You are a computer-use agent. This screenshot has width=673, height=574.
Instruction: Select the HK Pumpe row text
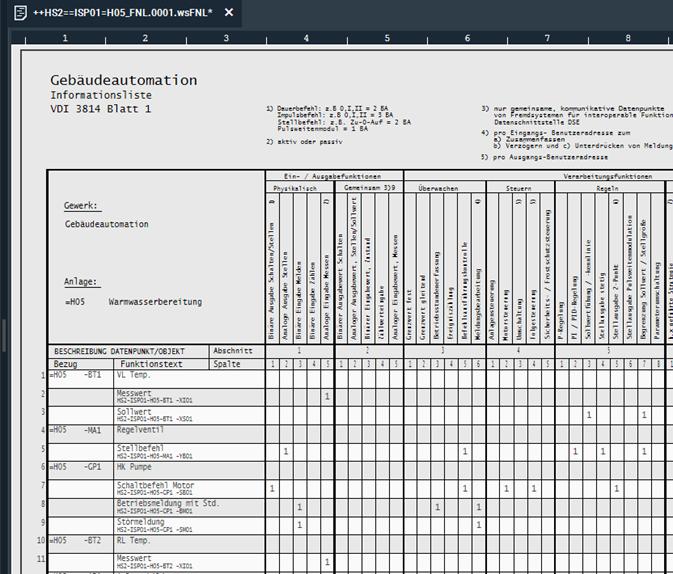pos(134,467)
